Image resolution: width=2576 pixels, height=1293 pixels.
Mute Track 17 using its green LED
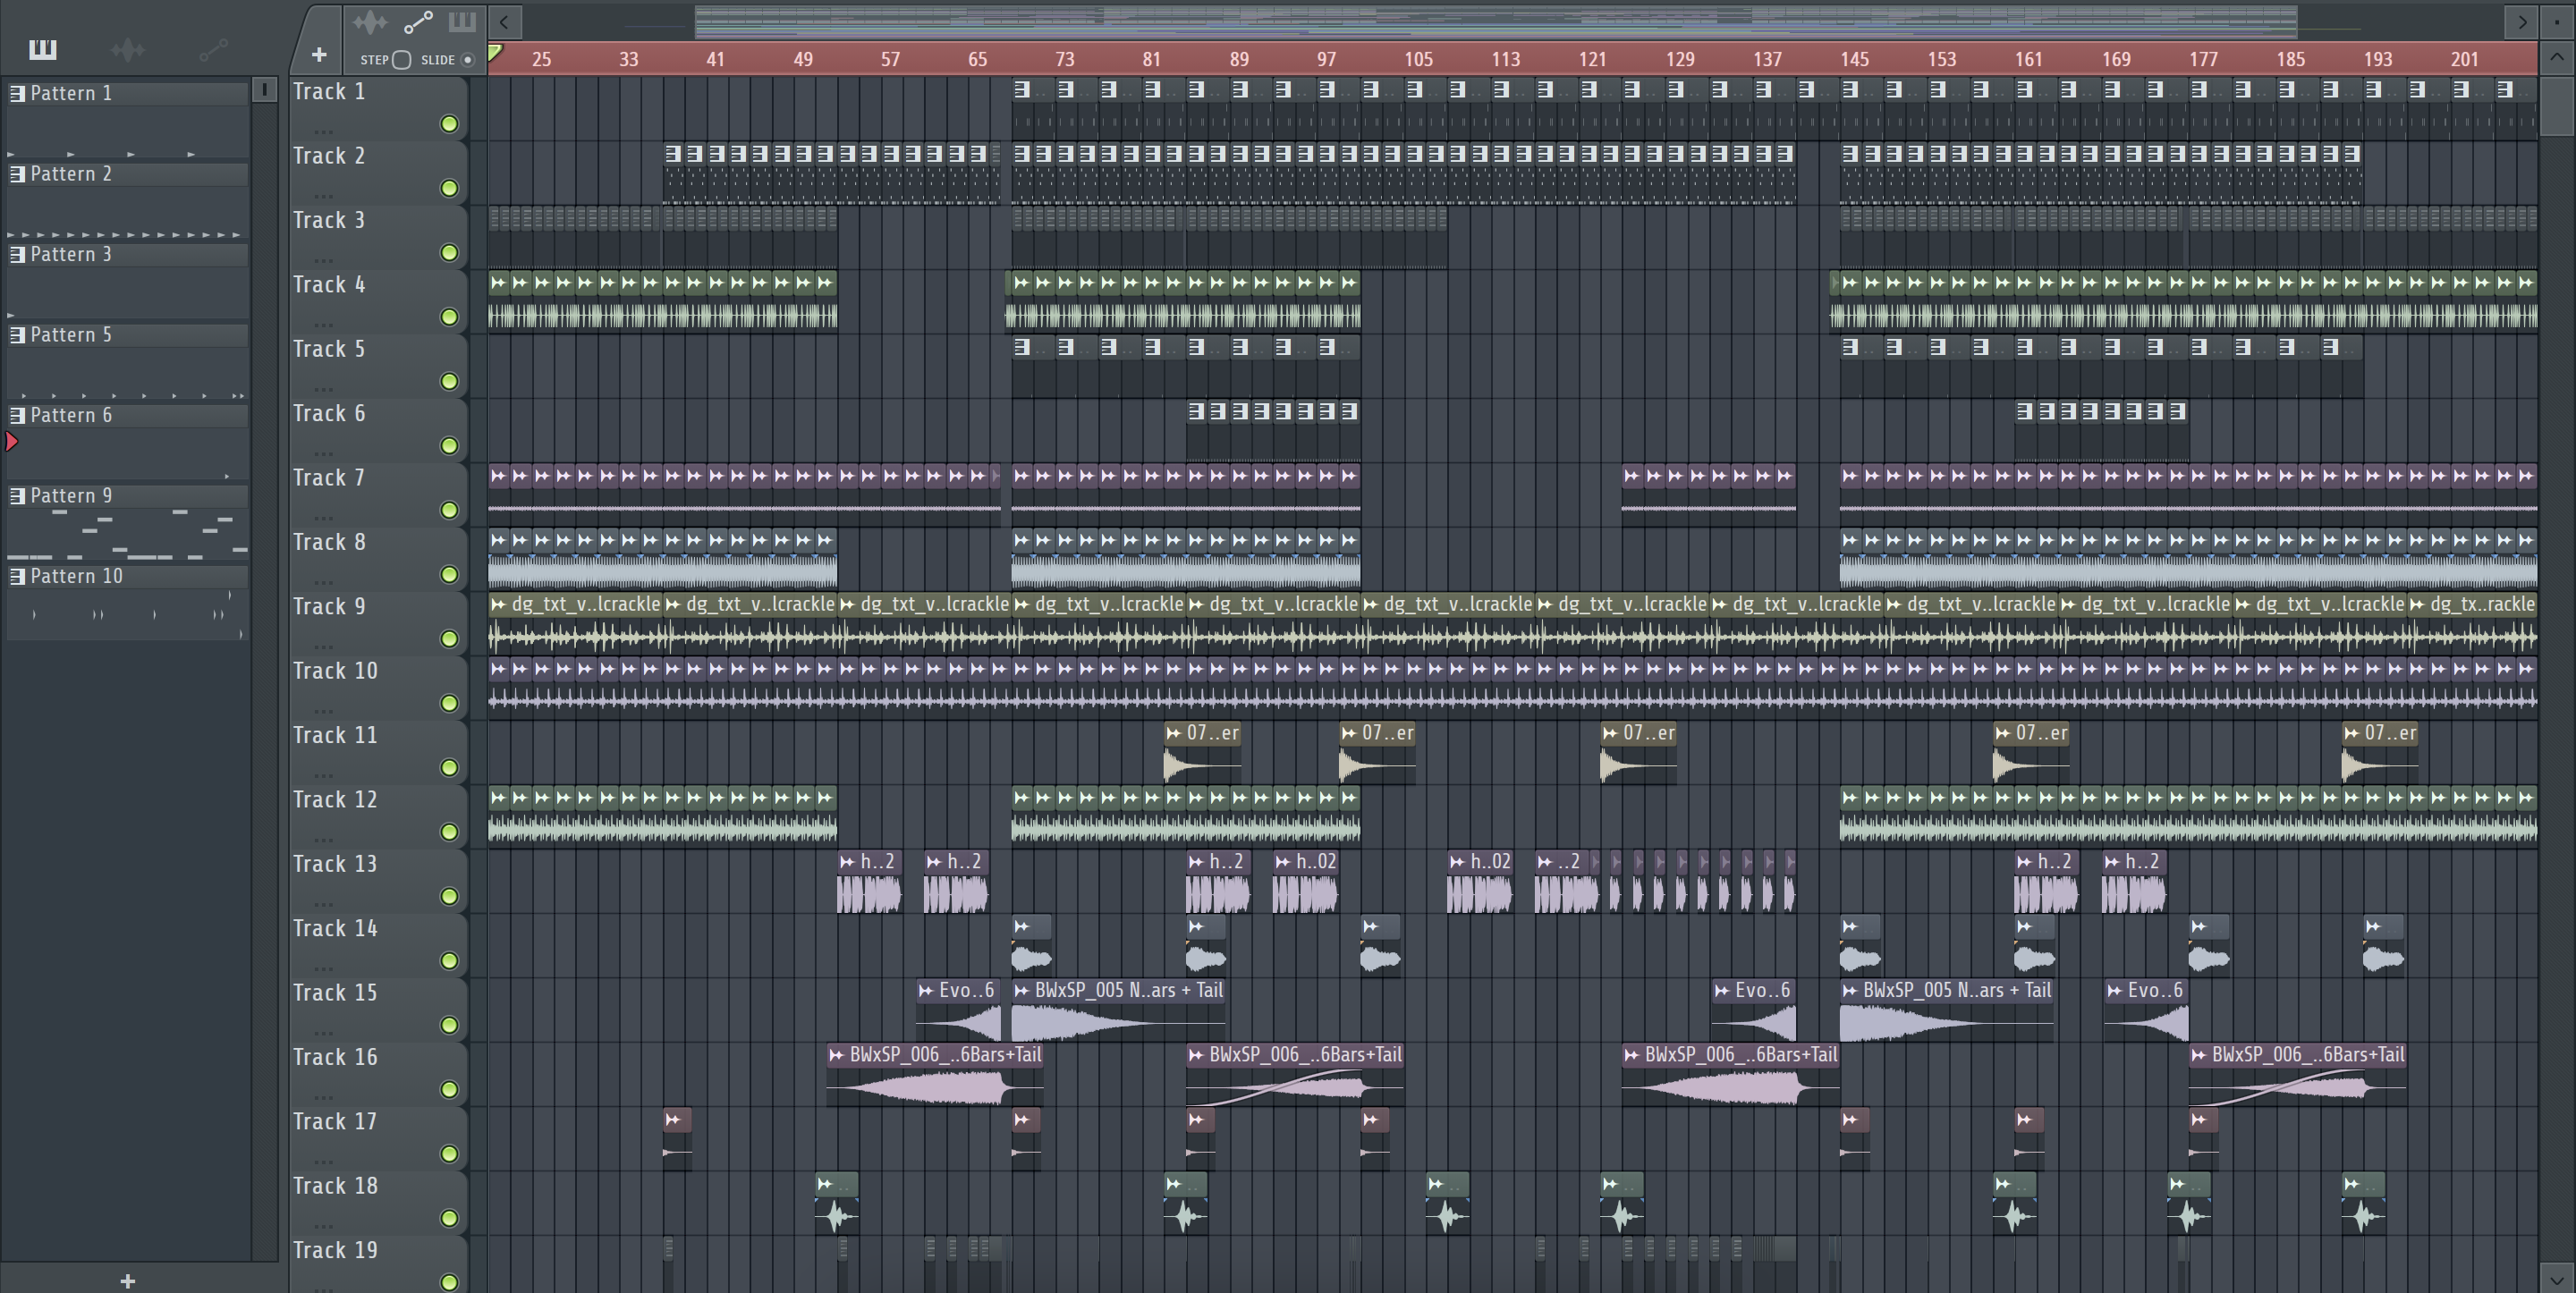click(449, 1154)
